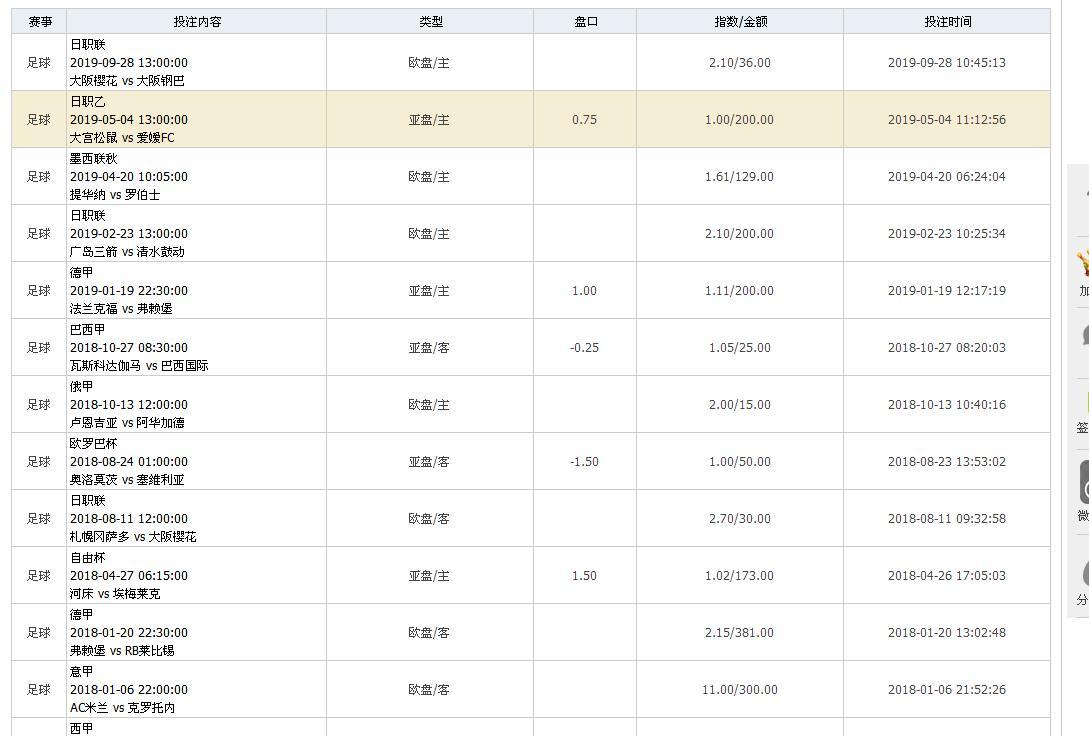Select the 法兰克福 vs 弗赖堡 match row
1089x736 pixels.
pos(121,309)
